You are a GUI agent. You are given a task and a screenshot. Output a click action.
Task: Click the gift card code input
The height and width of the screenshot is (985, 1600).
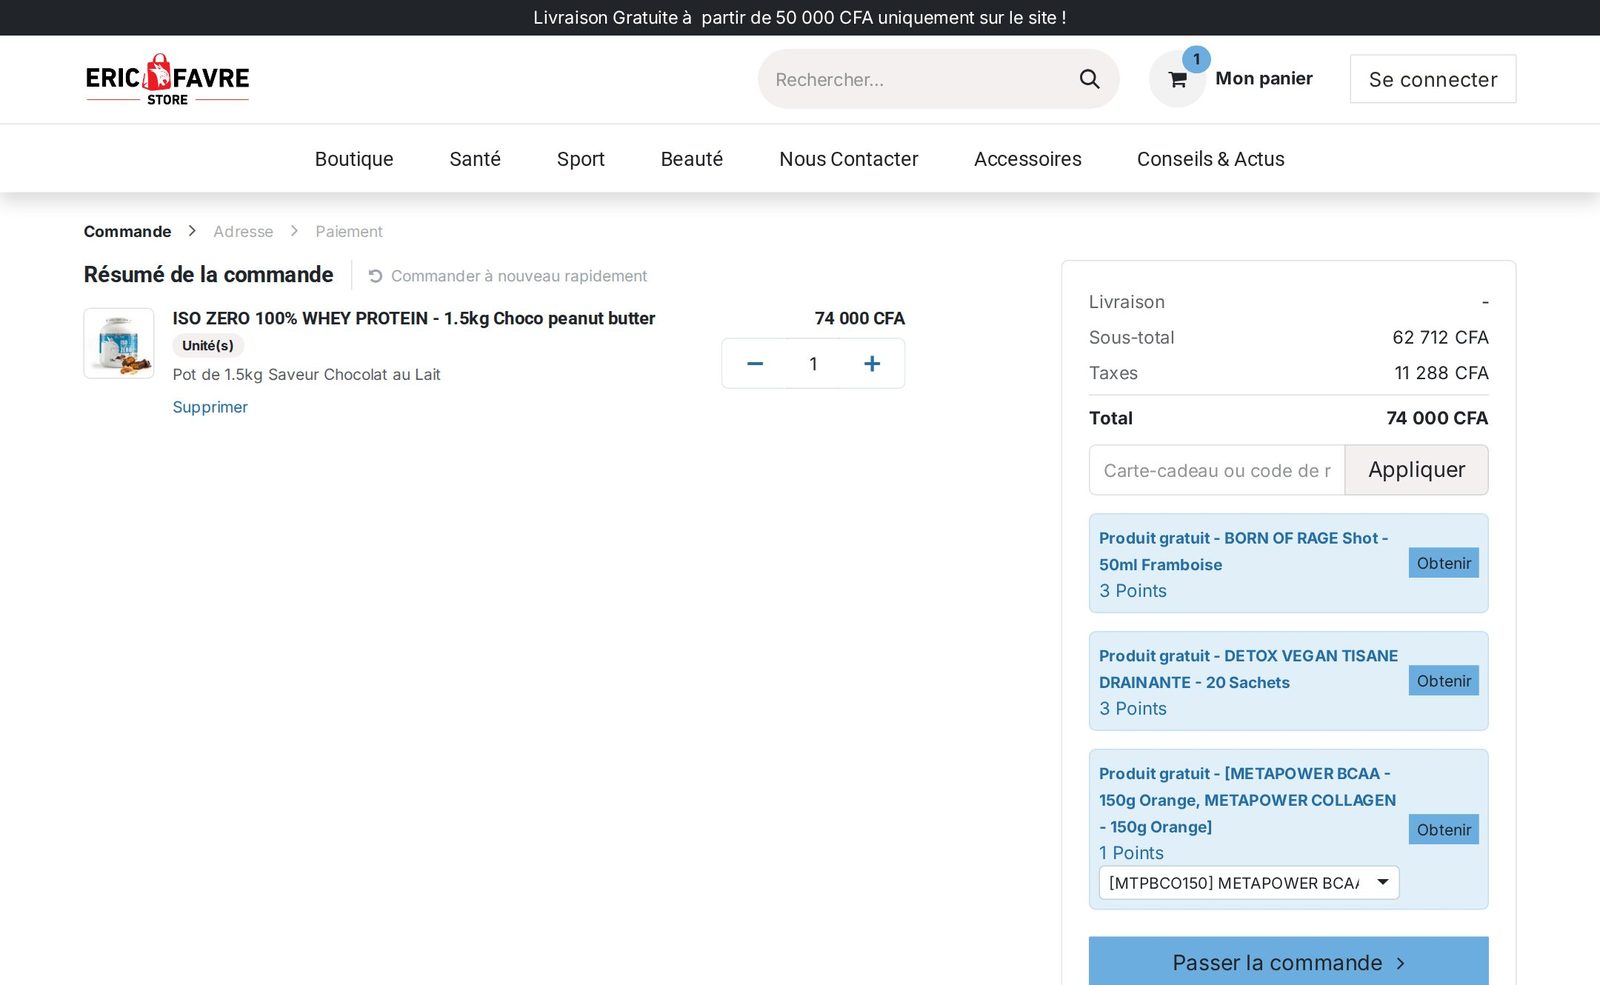coord(1217,470)
